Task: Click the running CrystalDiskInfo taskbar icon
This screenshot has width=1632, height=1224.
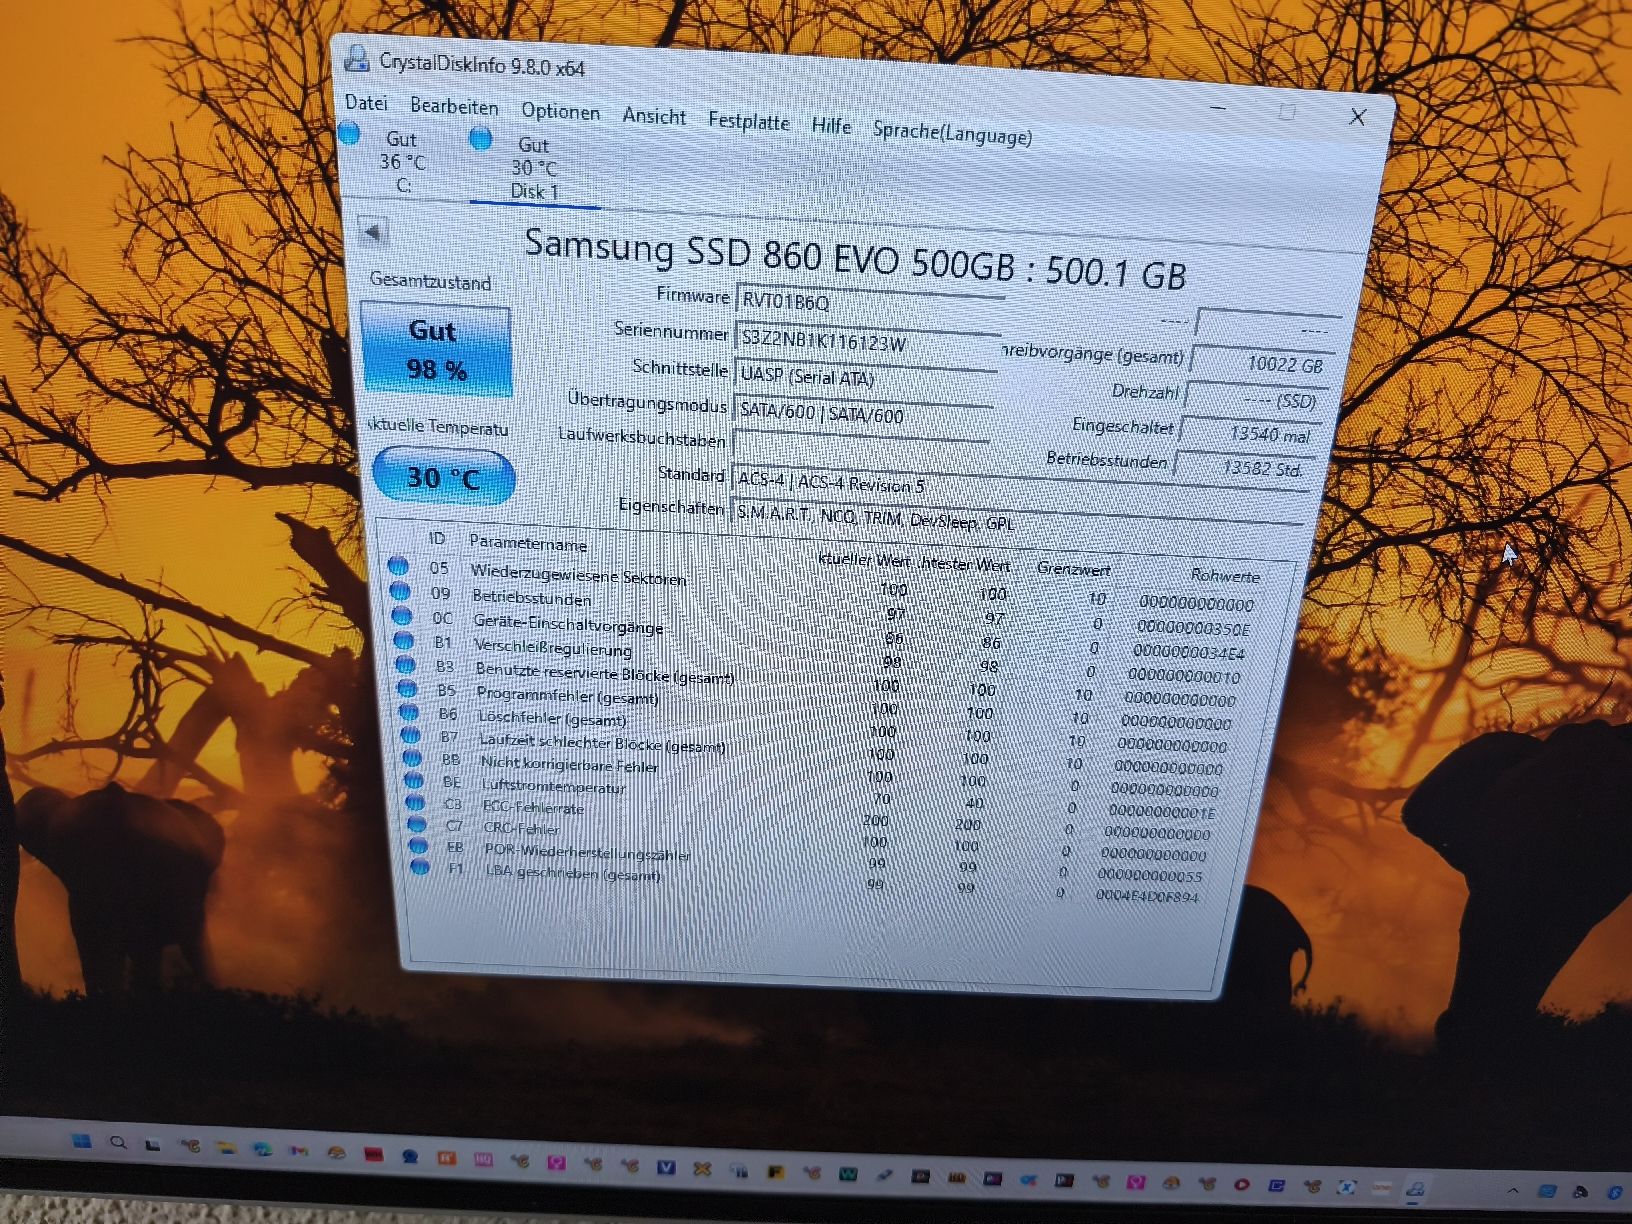Action: pos(1416,1189)
